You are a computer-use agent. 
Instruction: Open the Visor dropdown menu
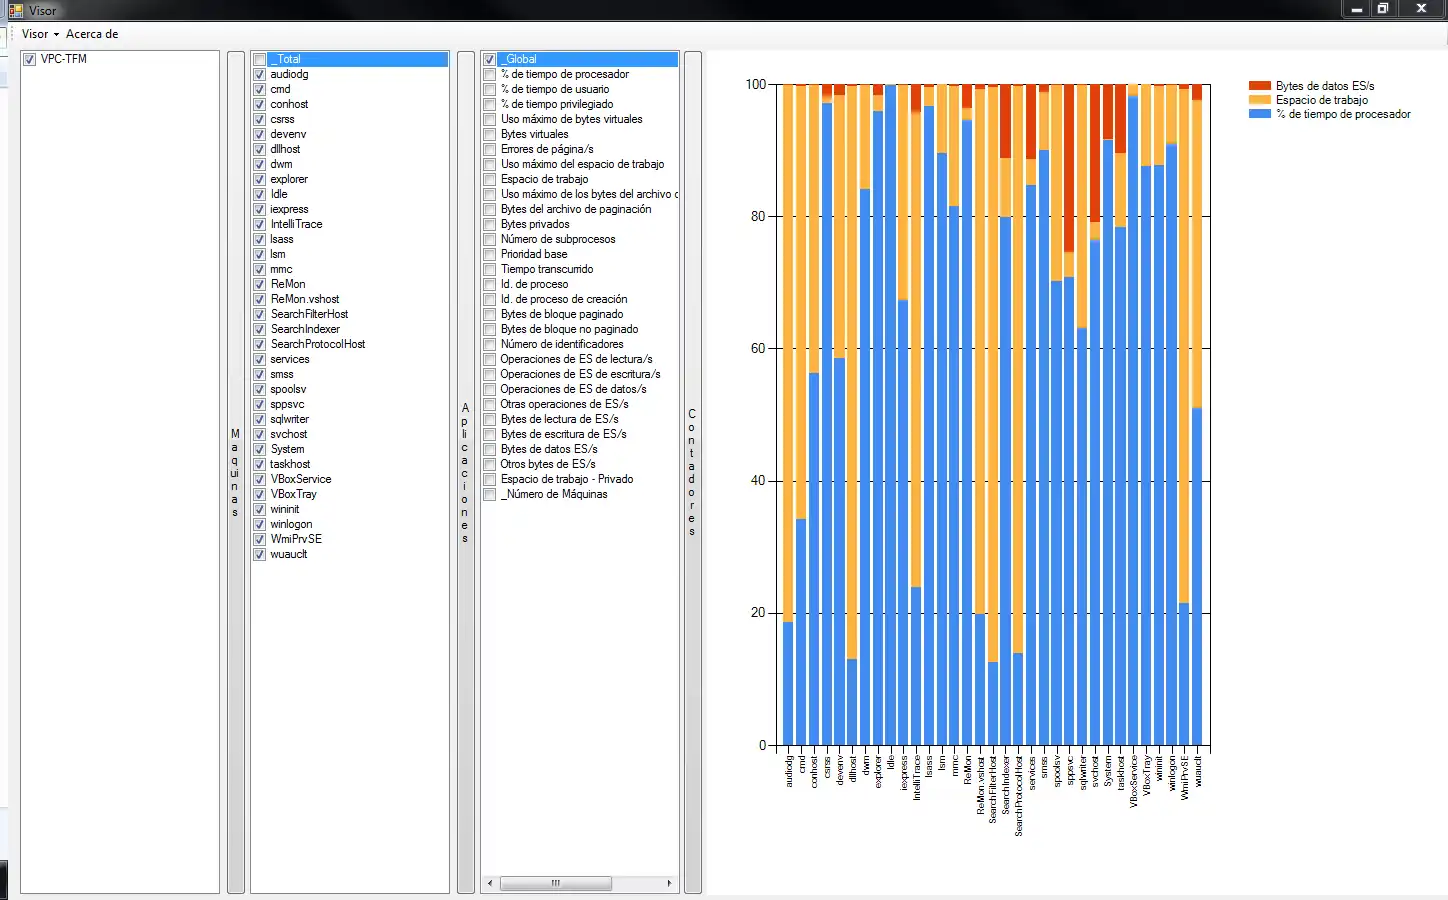point(40,34)
